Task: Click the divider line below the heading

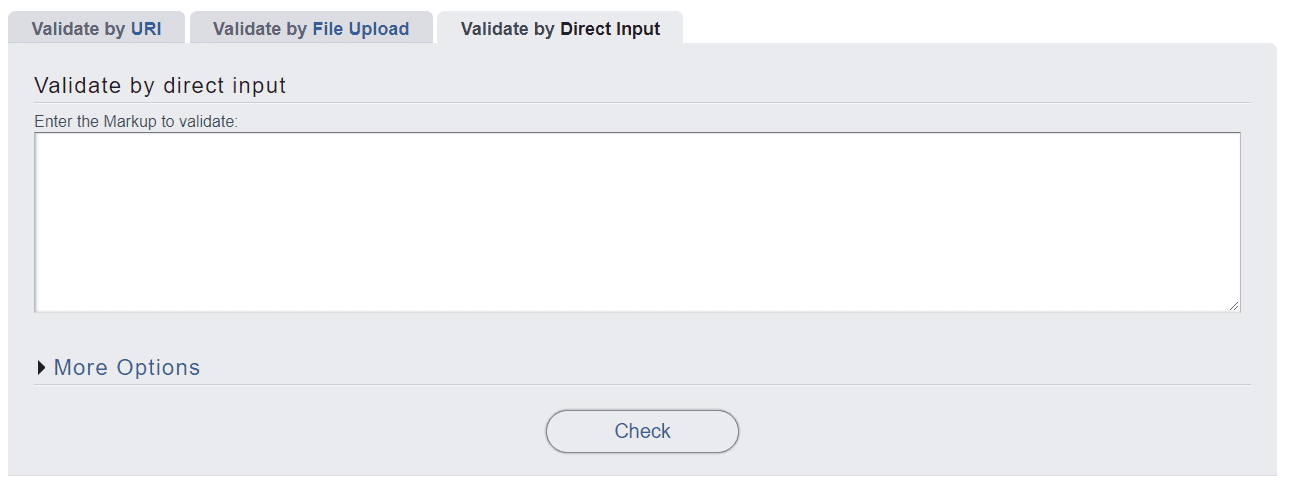Action: click(642, 102)
